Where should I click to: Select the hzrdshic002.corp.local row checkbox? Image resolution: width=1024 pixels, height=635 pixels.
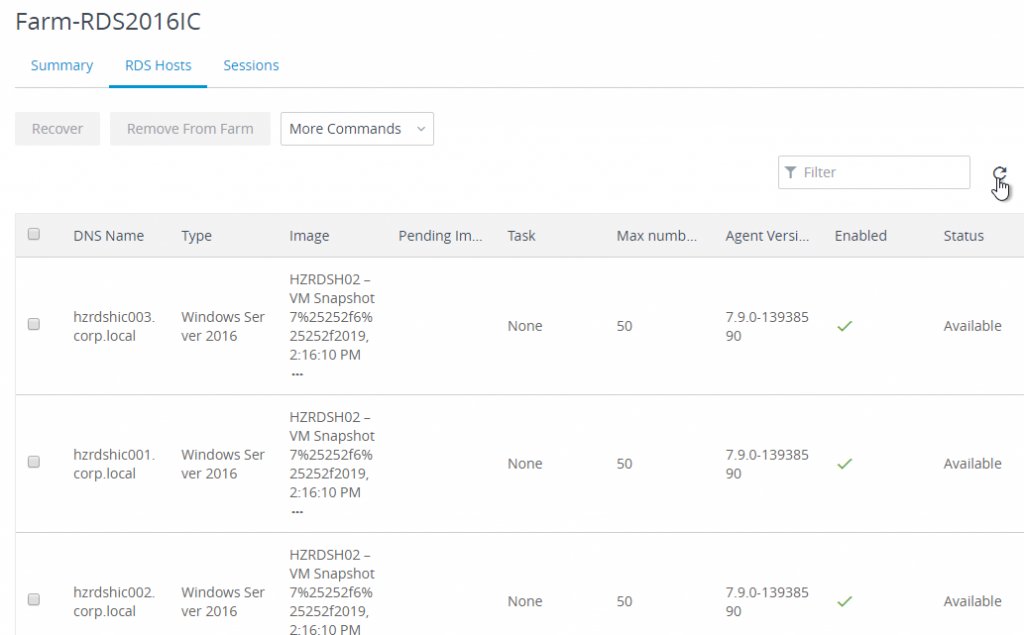[33, 599]
